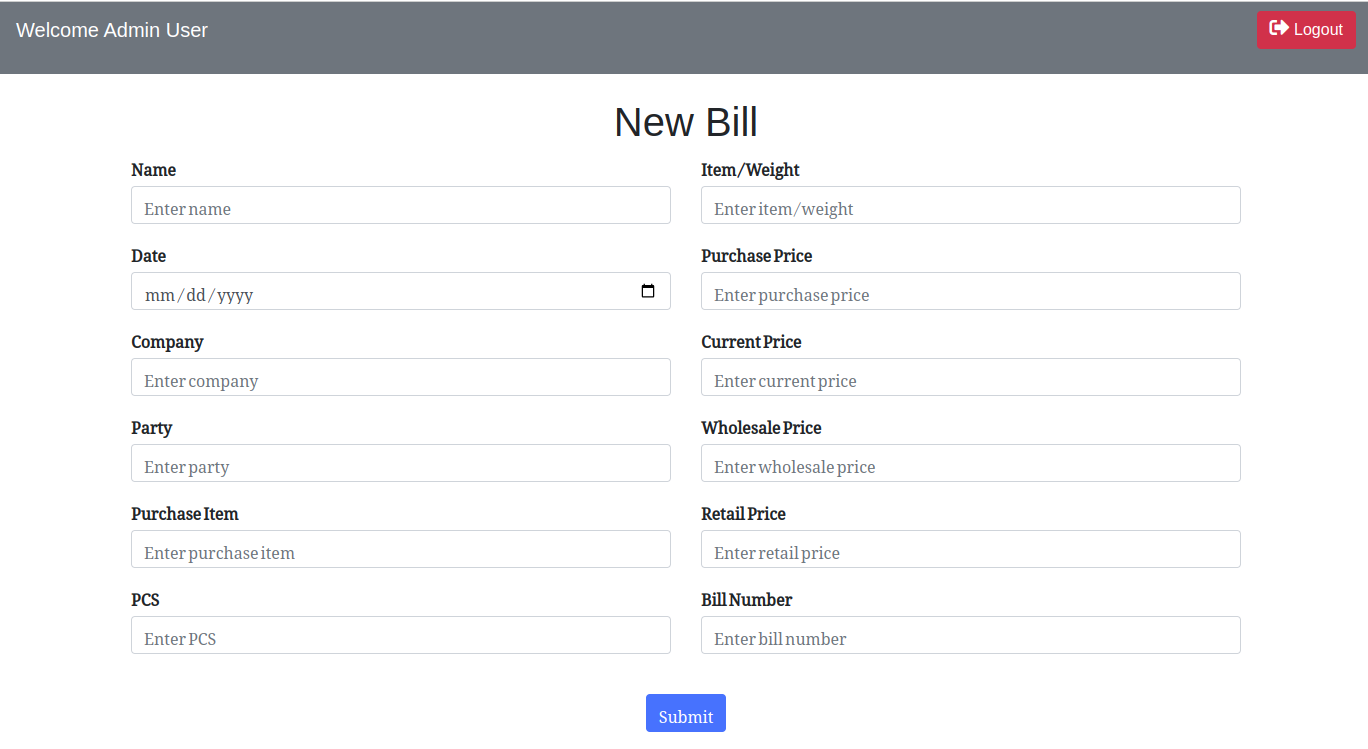Click the Logout button
The image size is (1368, 749).
tap(1306, 30)
